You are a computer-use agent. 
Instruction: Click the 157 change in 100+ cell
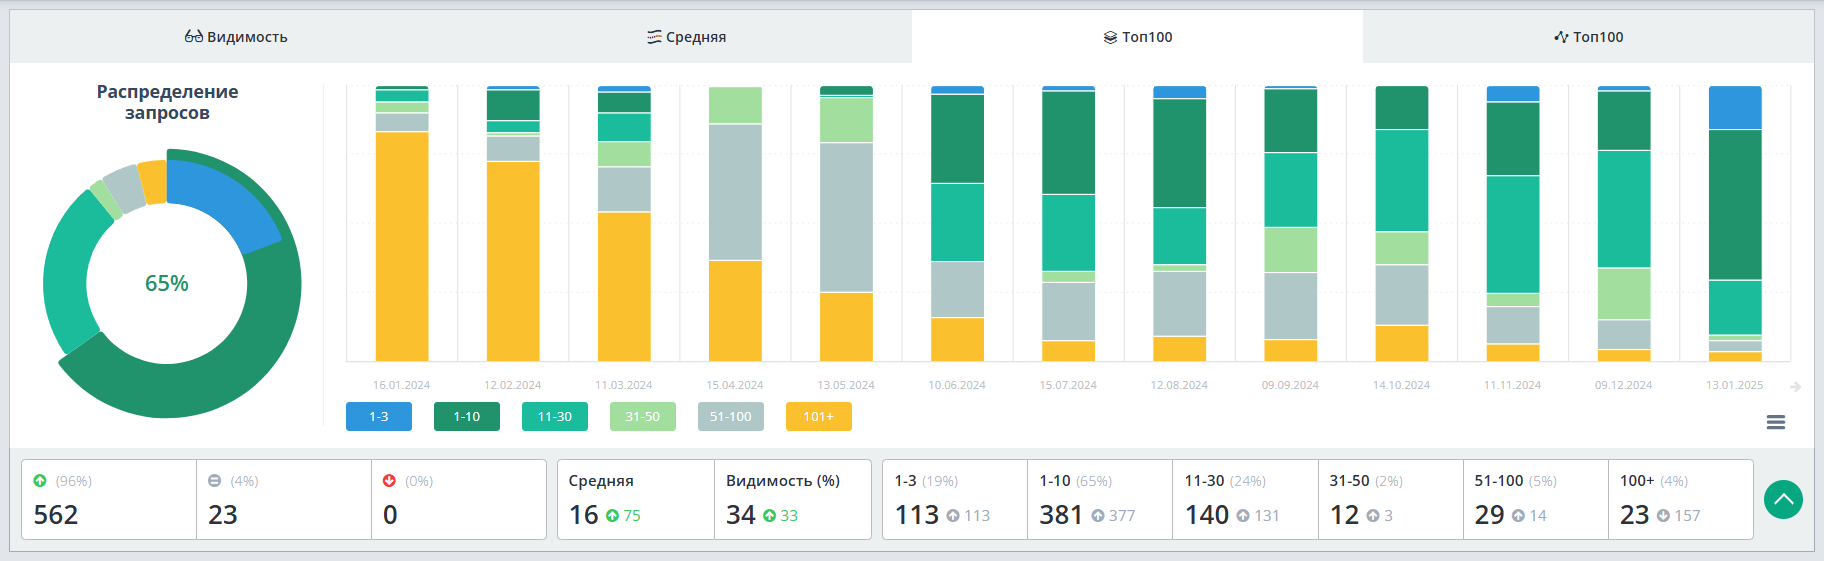click(1687, 516)
